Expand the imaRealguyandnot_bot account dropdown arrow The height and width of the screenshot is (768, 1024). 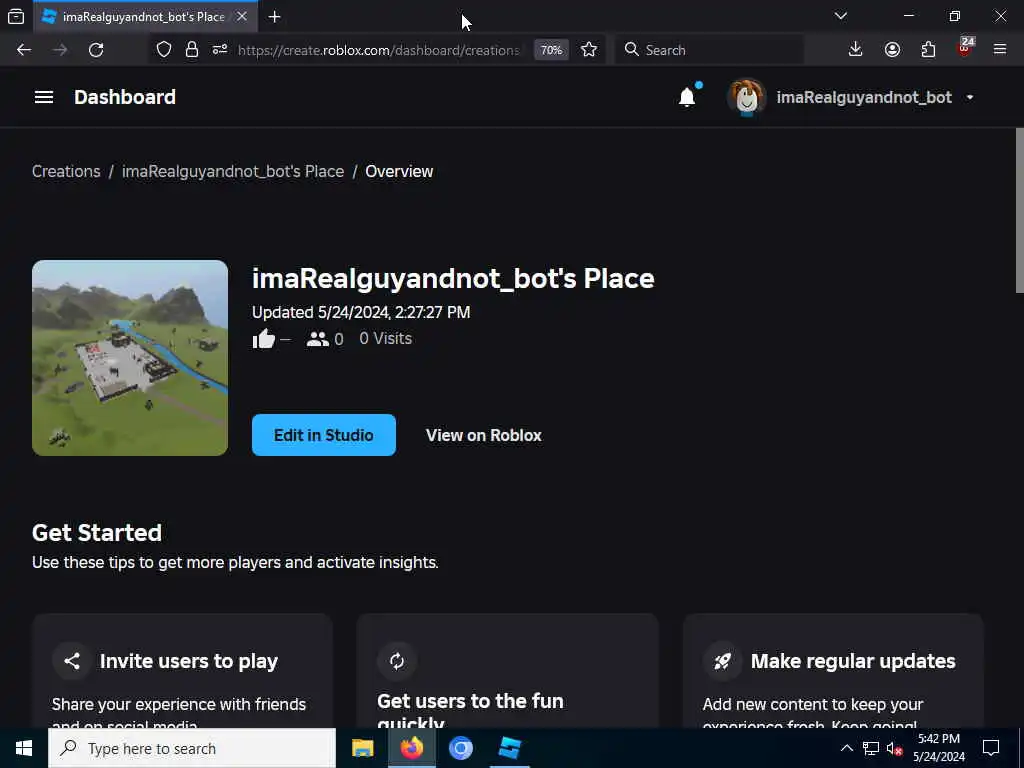pyautogui.click(x=970, y=97)
